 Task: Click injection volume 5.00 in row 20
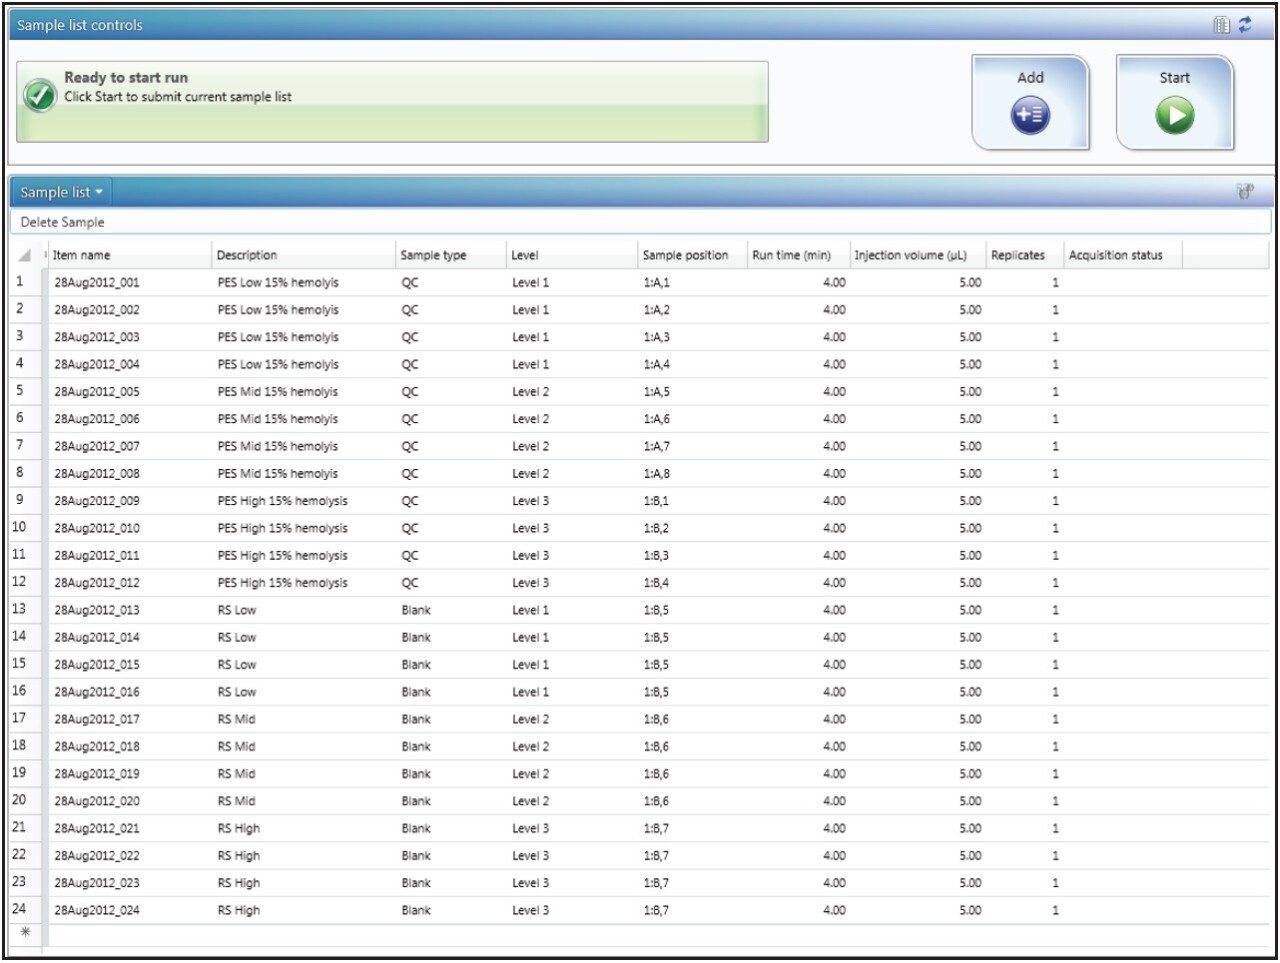[x=970, y=801]
